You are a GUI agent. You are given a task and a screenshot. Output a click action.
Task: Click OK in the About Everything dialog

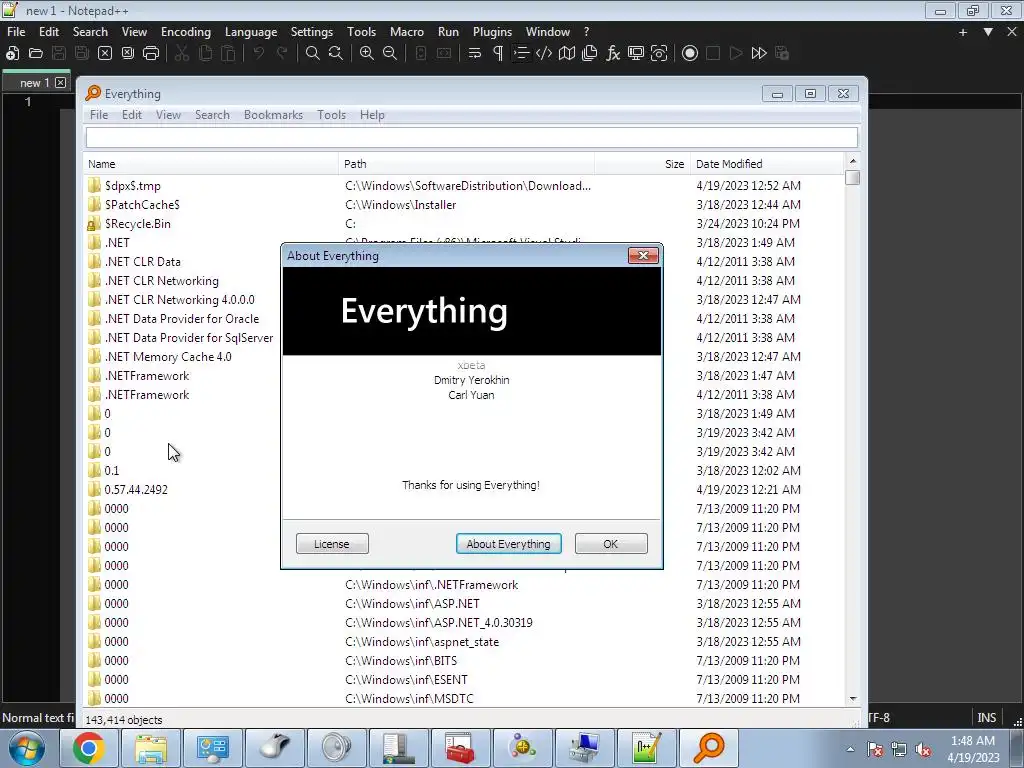pyautogui.click(x=611, y=543)
